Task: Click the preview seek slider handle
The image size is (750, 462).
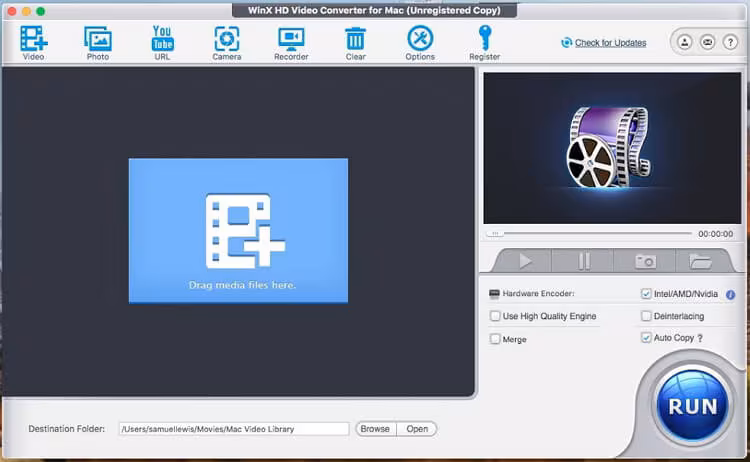Action: [495, 233]
